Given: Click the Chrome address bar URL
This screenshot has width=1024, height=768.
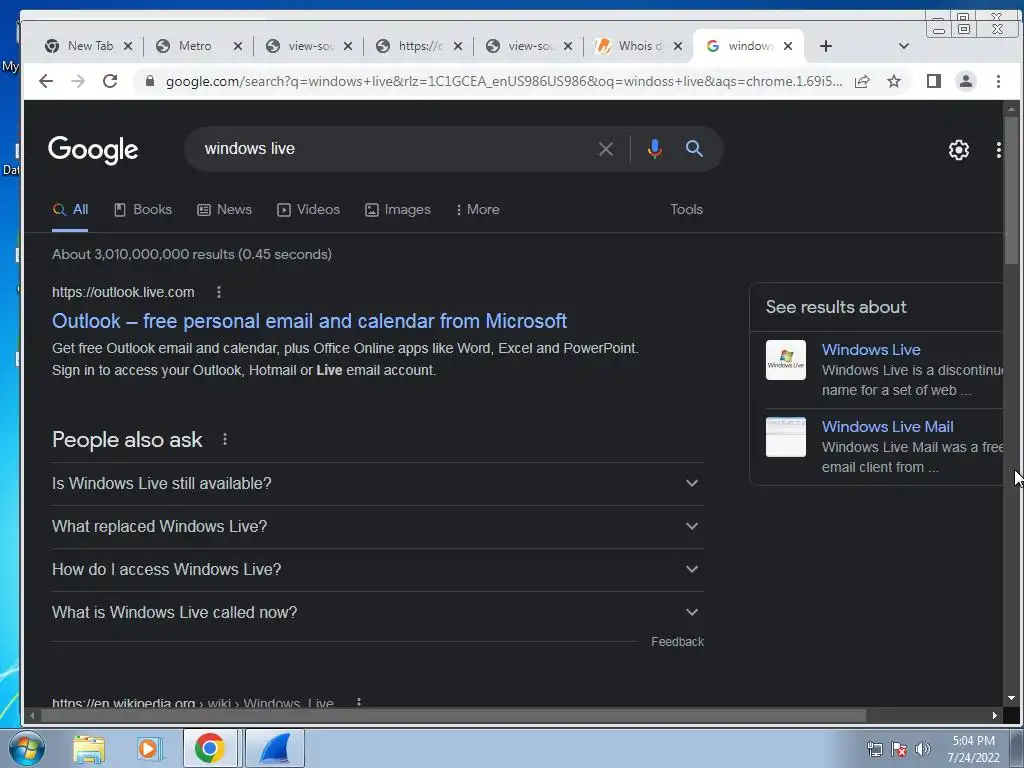Looking at the screenshot, I should click(x=504, y=81).
